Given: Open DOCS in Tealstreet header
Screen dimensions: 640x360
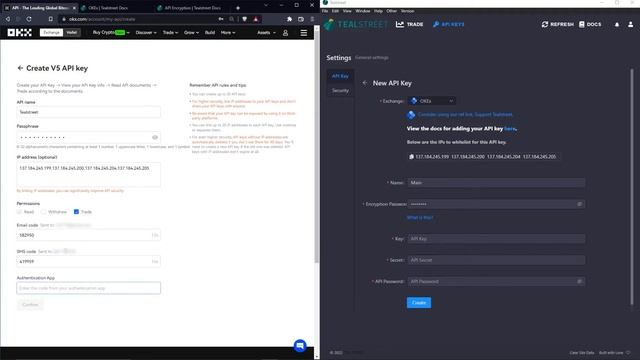Looking at the screenshot, I should coord(590,24).
